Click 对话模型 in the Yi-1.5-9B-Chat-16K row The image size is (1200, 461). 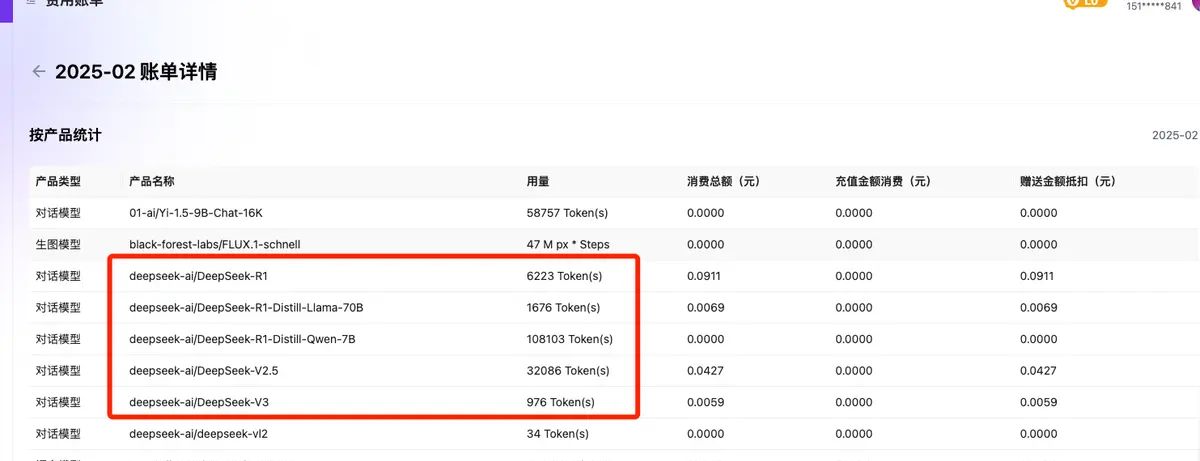click(58, 213)
